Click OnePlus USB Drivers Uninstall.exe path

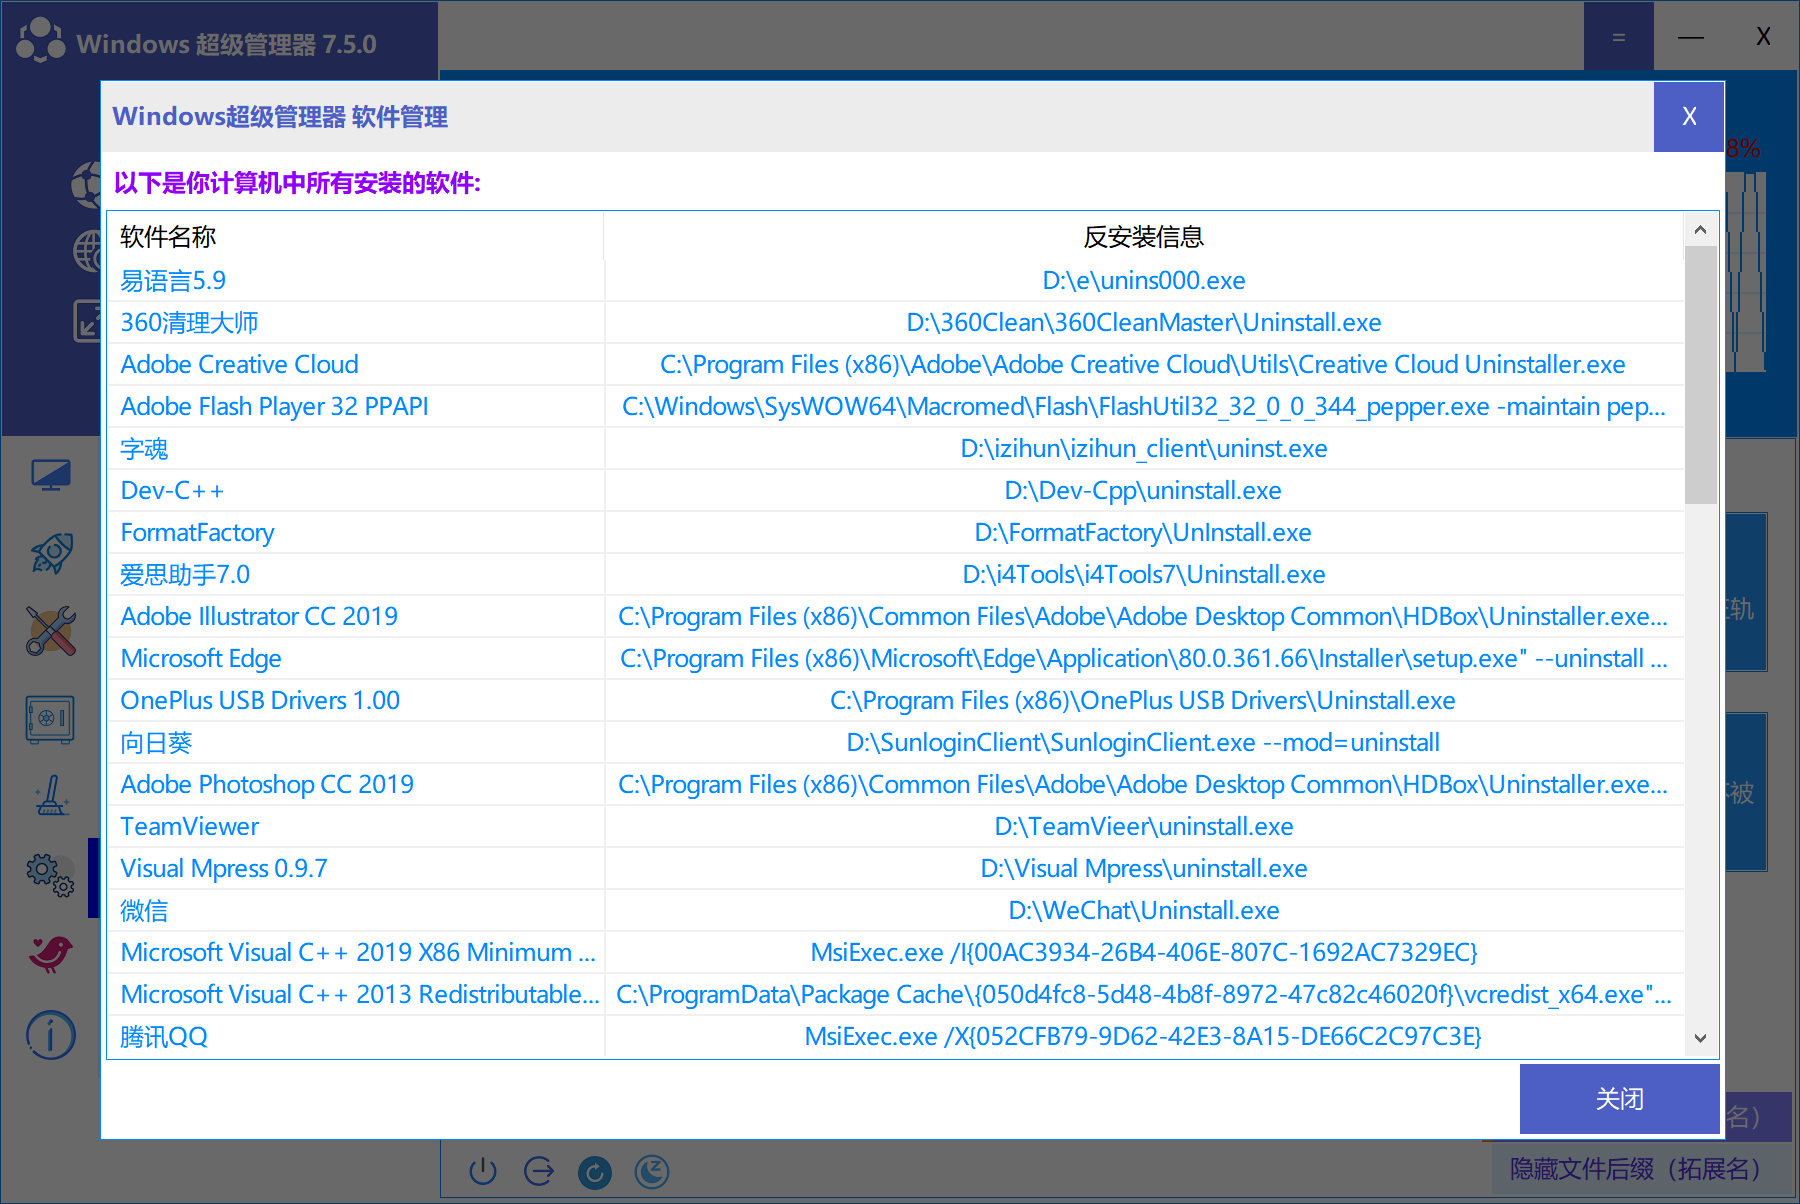point(1143,700)
